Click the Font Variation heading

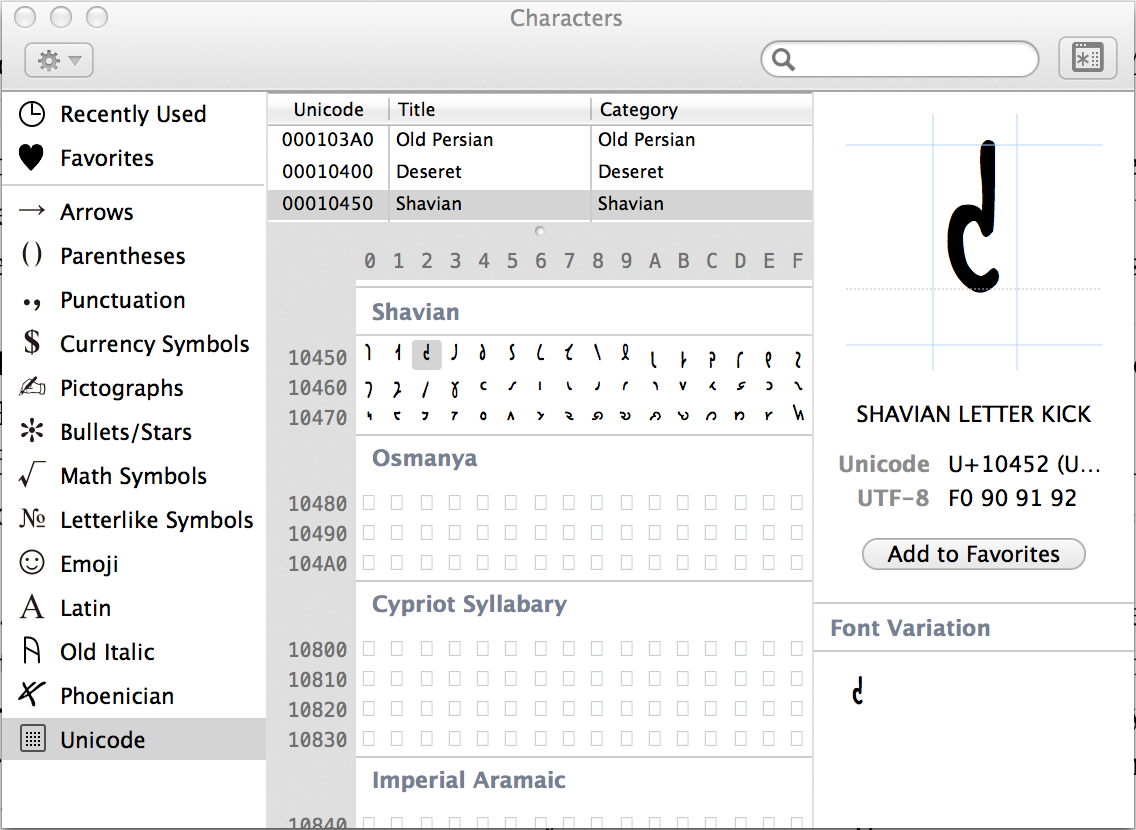[910, 628]
